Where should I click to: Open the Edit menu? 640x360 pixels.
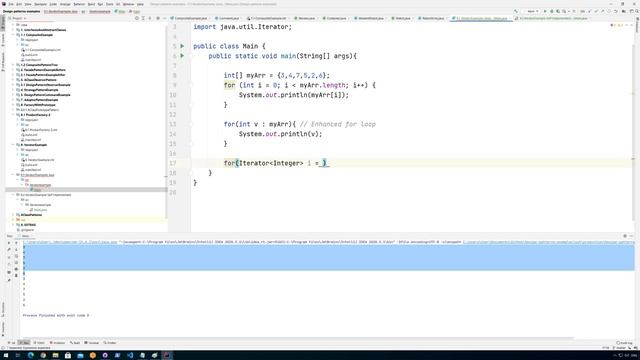(x=19, y=4)
